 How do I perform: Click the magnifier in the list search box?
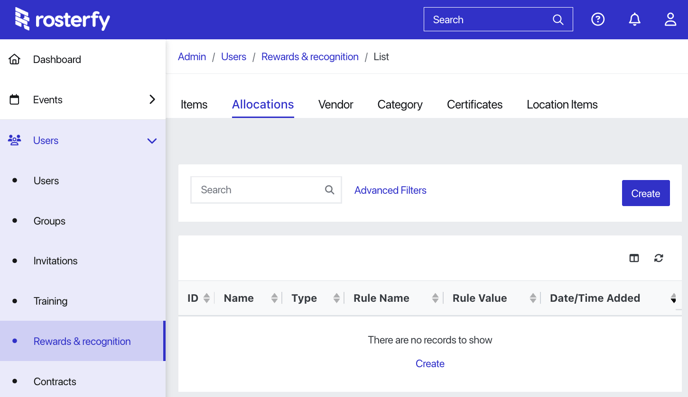point(329,190)
